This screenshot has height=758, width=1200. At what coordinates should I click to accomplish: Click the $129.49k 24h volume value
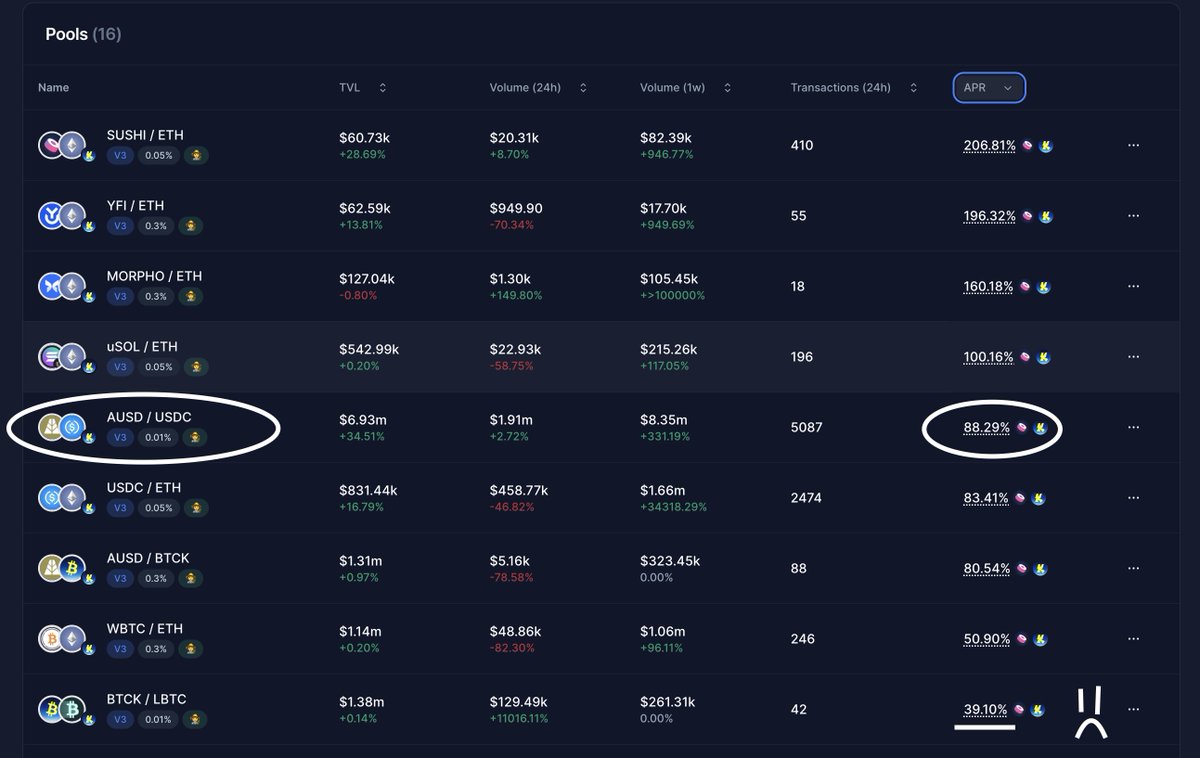(x=519, y=702)
